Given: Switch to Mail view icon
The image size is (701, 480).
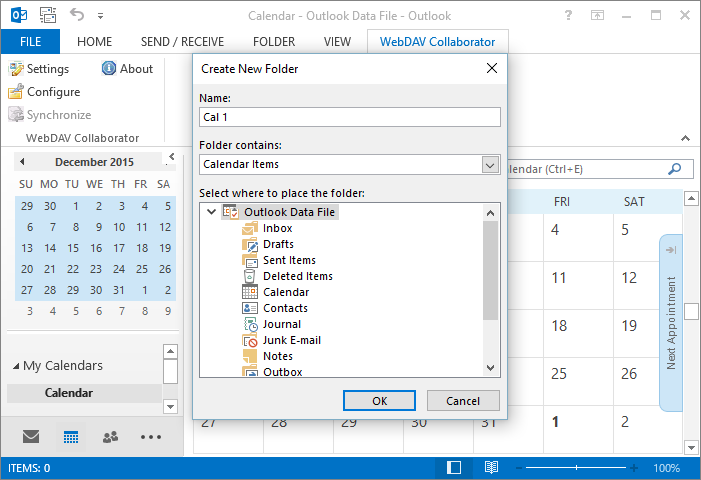Looking at the screenshot, I should click(31, 436).
